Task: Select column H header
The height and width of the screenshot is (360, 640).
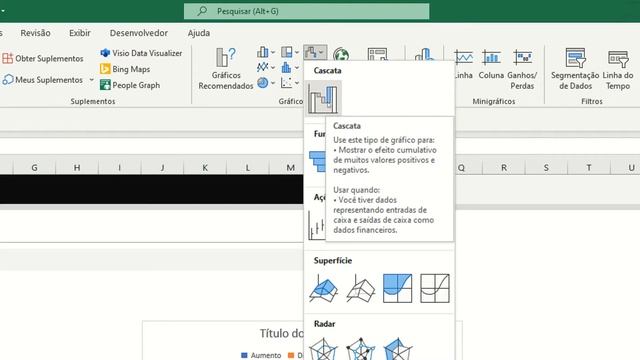Action: click(x=77, y=167)
